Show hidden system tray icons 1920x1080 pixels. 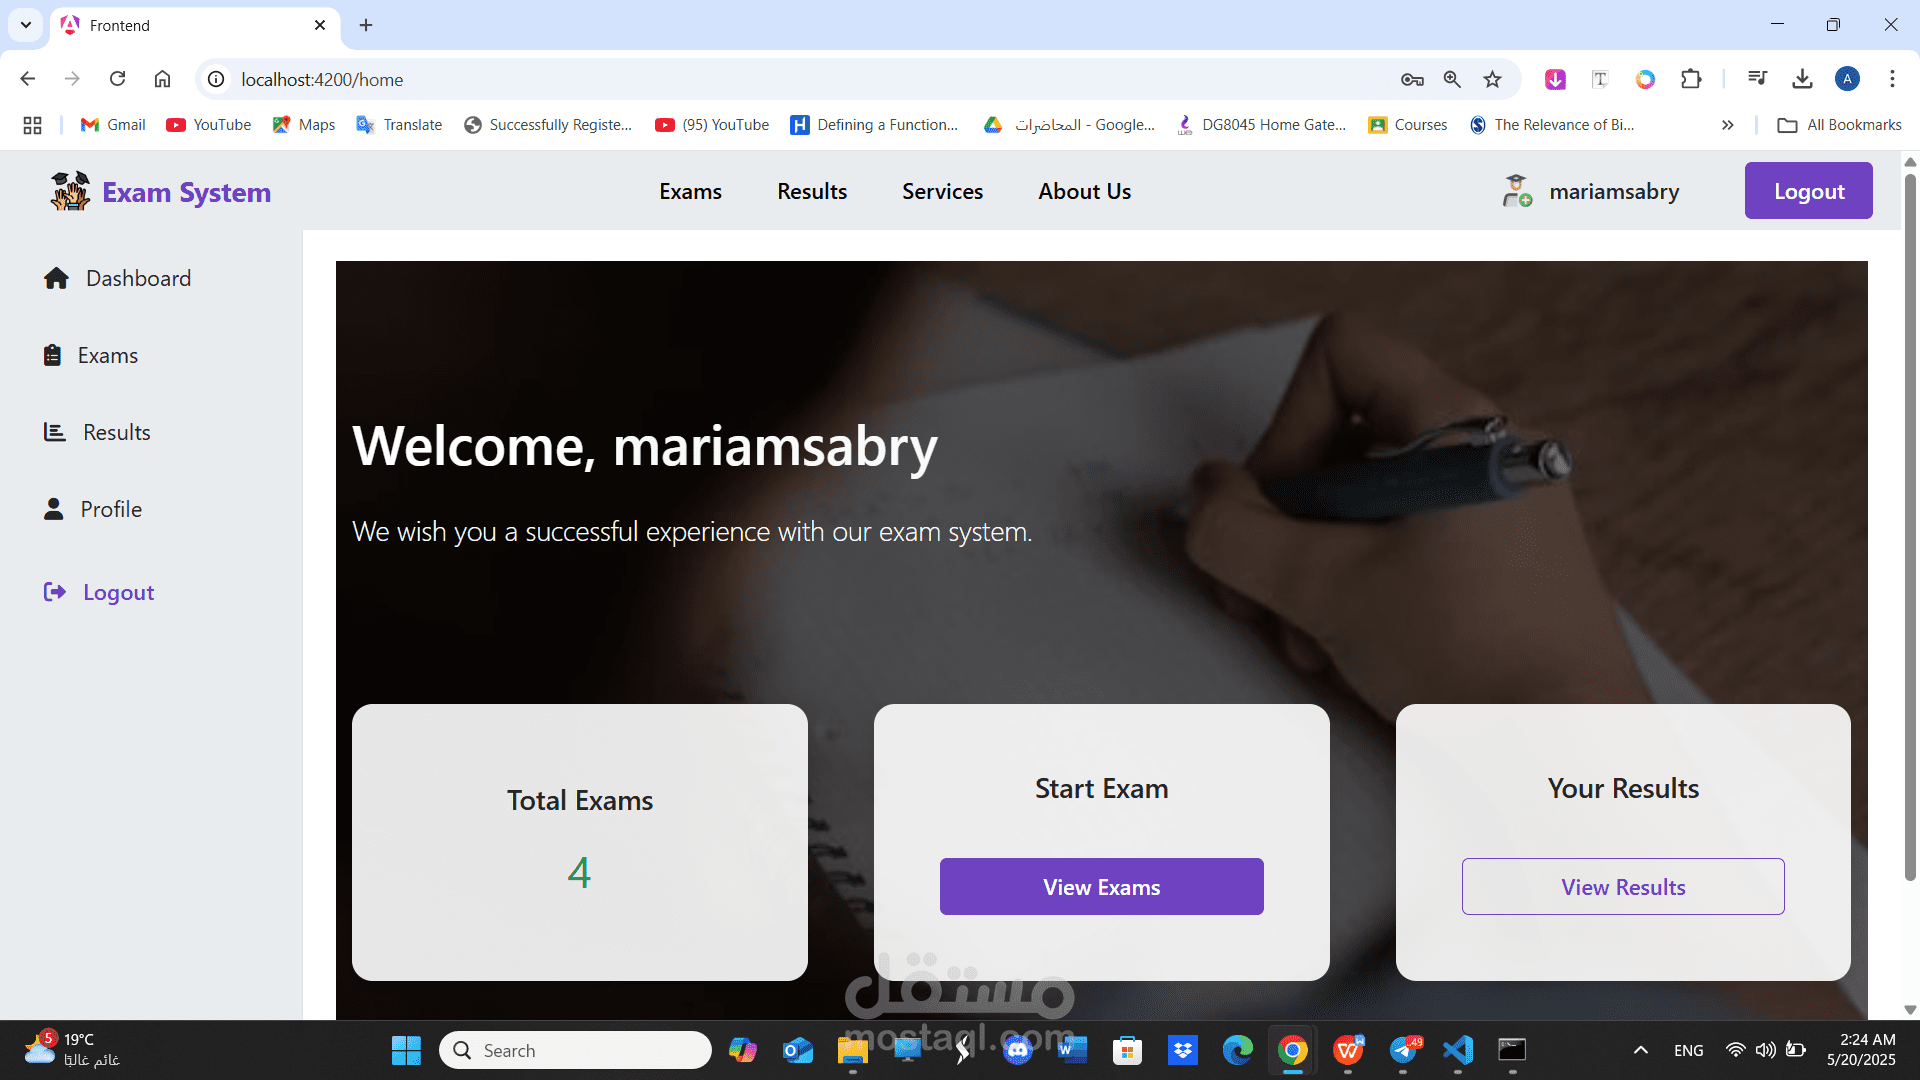[x=1640, y=1050]
